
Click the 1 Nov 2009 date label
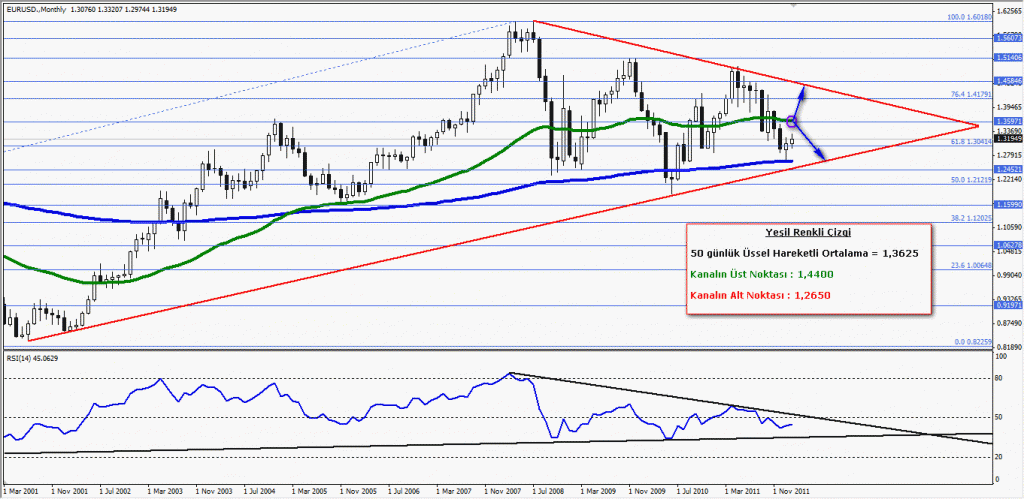pyautogui.click(x=646, y=489)
